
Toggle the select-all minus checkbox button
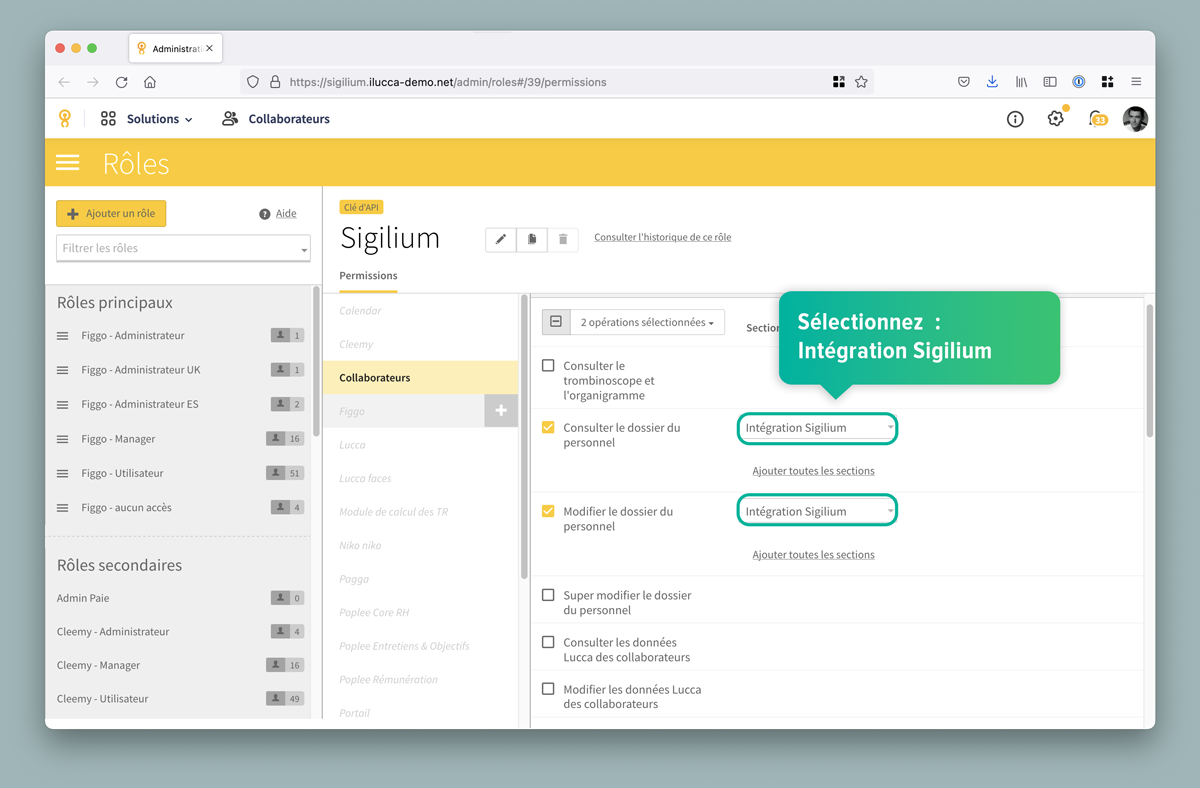pyautogui.click(x=556, y=322)
